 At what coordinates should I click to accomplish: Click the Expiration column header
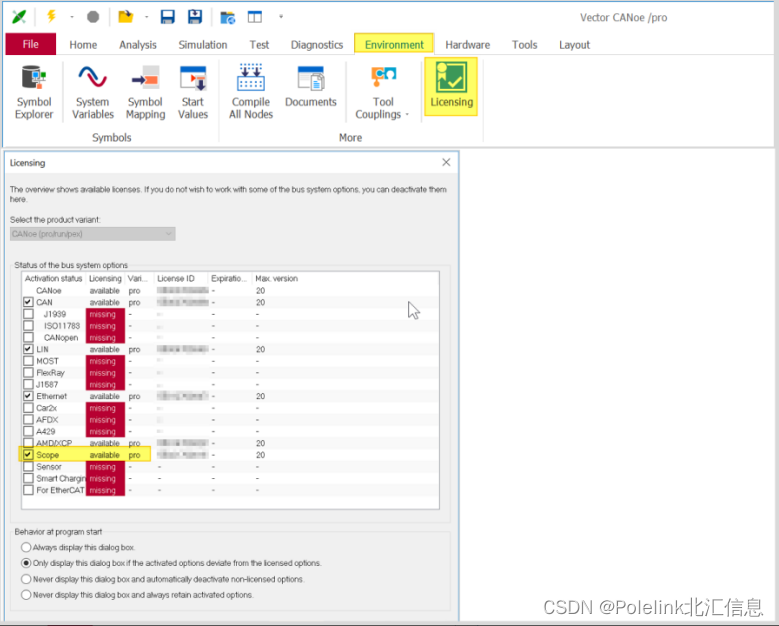click(230, 278)
